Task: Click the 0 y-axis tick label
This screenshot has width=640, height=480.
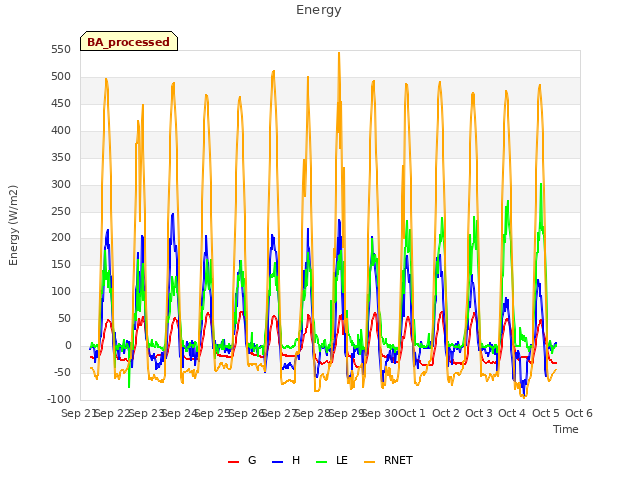Action: tap(68, 345)
